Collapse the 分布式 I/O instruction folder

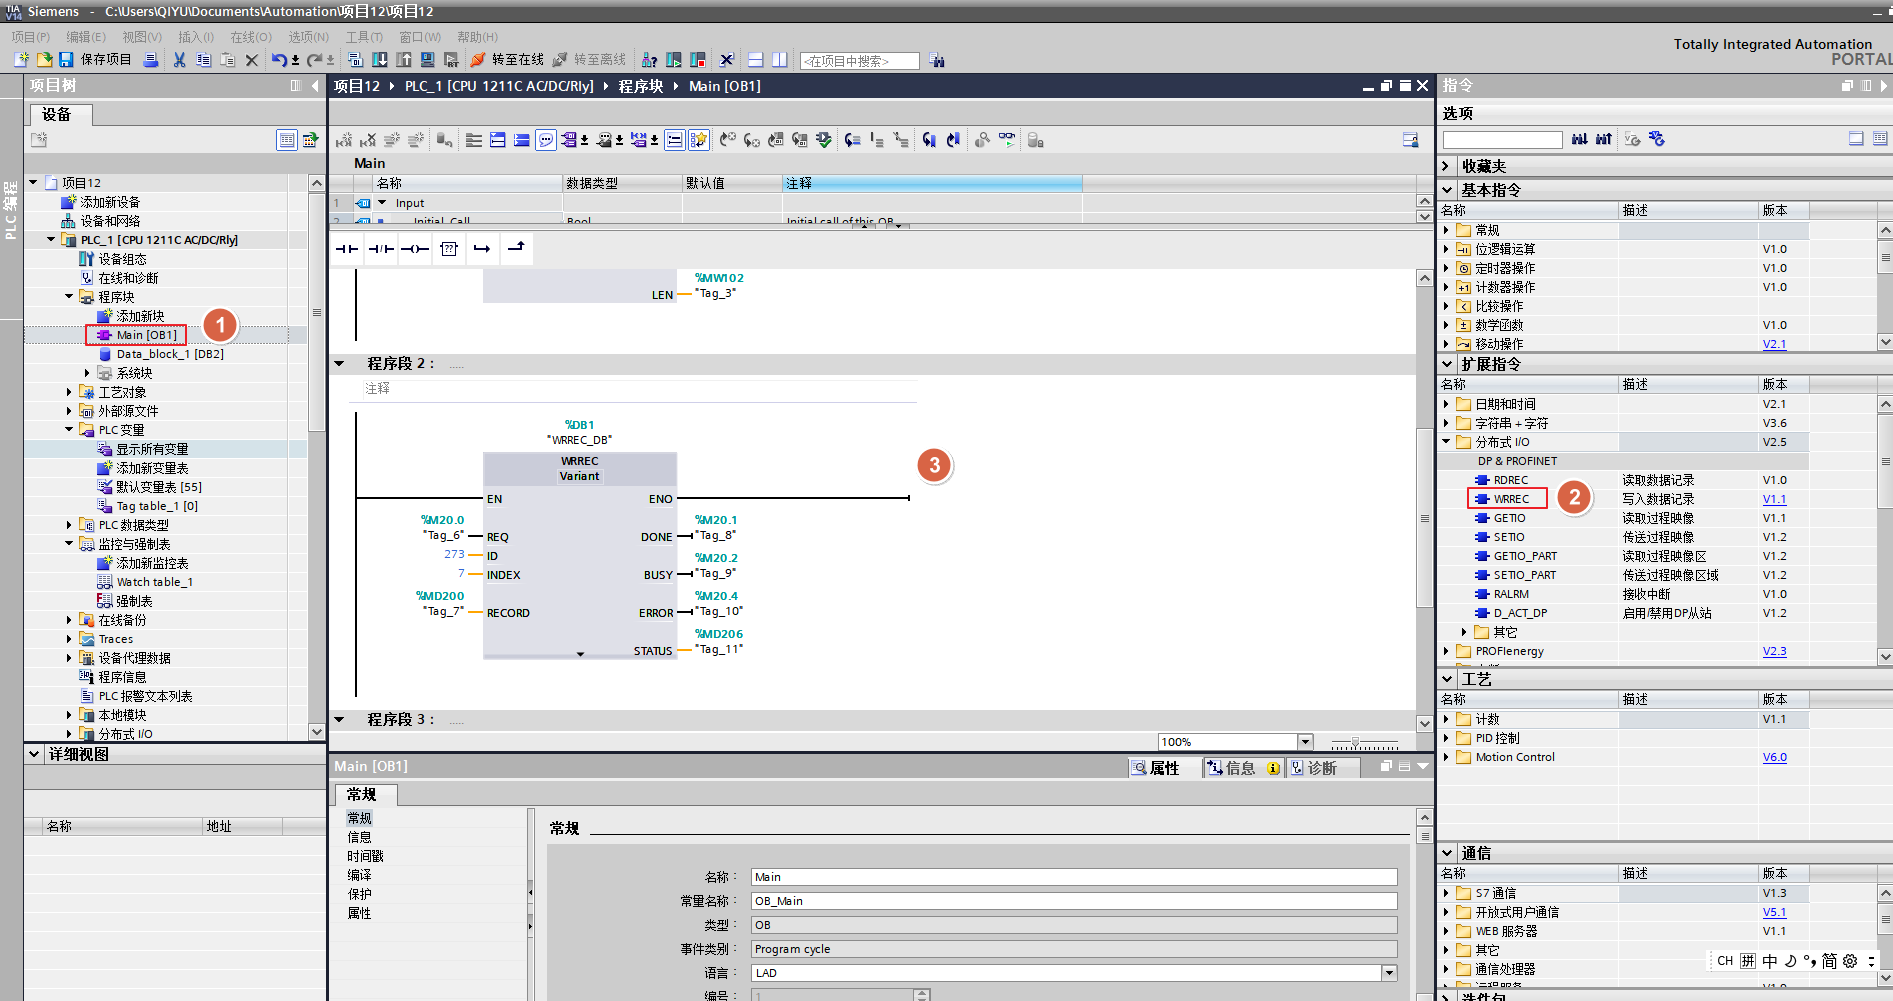(1446, 442)
